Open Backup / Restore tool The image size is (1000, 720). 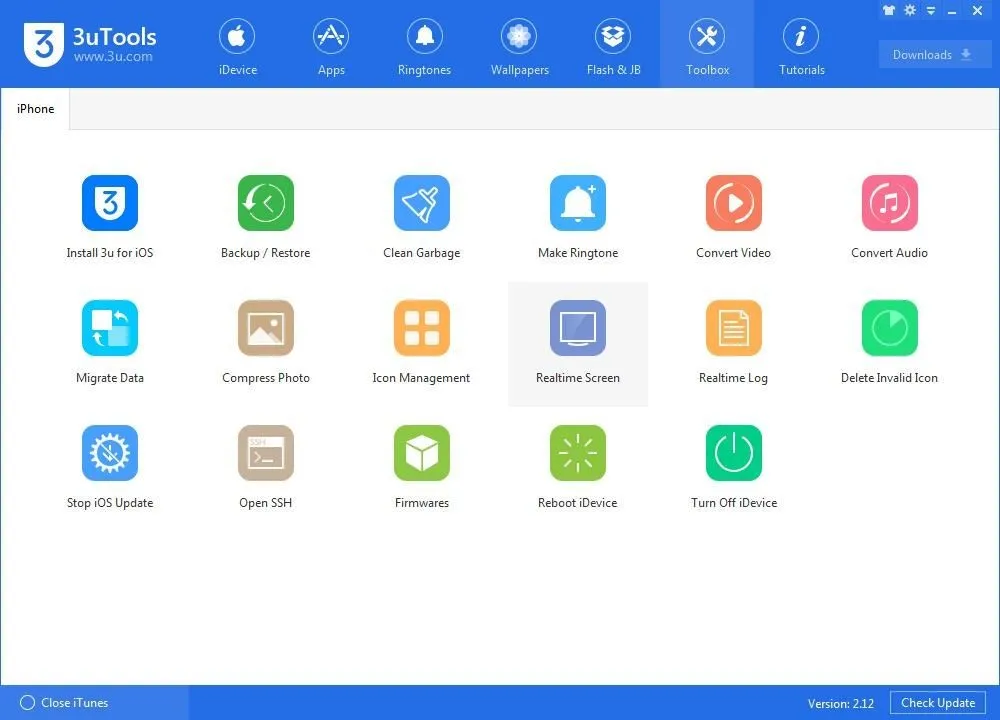coord(265,204)
